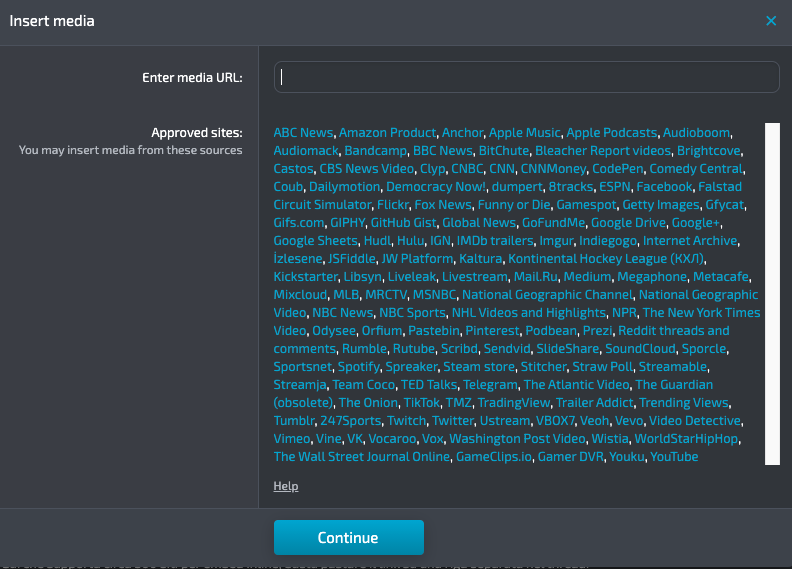Open the SoundCloud link

[640, 349]
